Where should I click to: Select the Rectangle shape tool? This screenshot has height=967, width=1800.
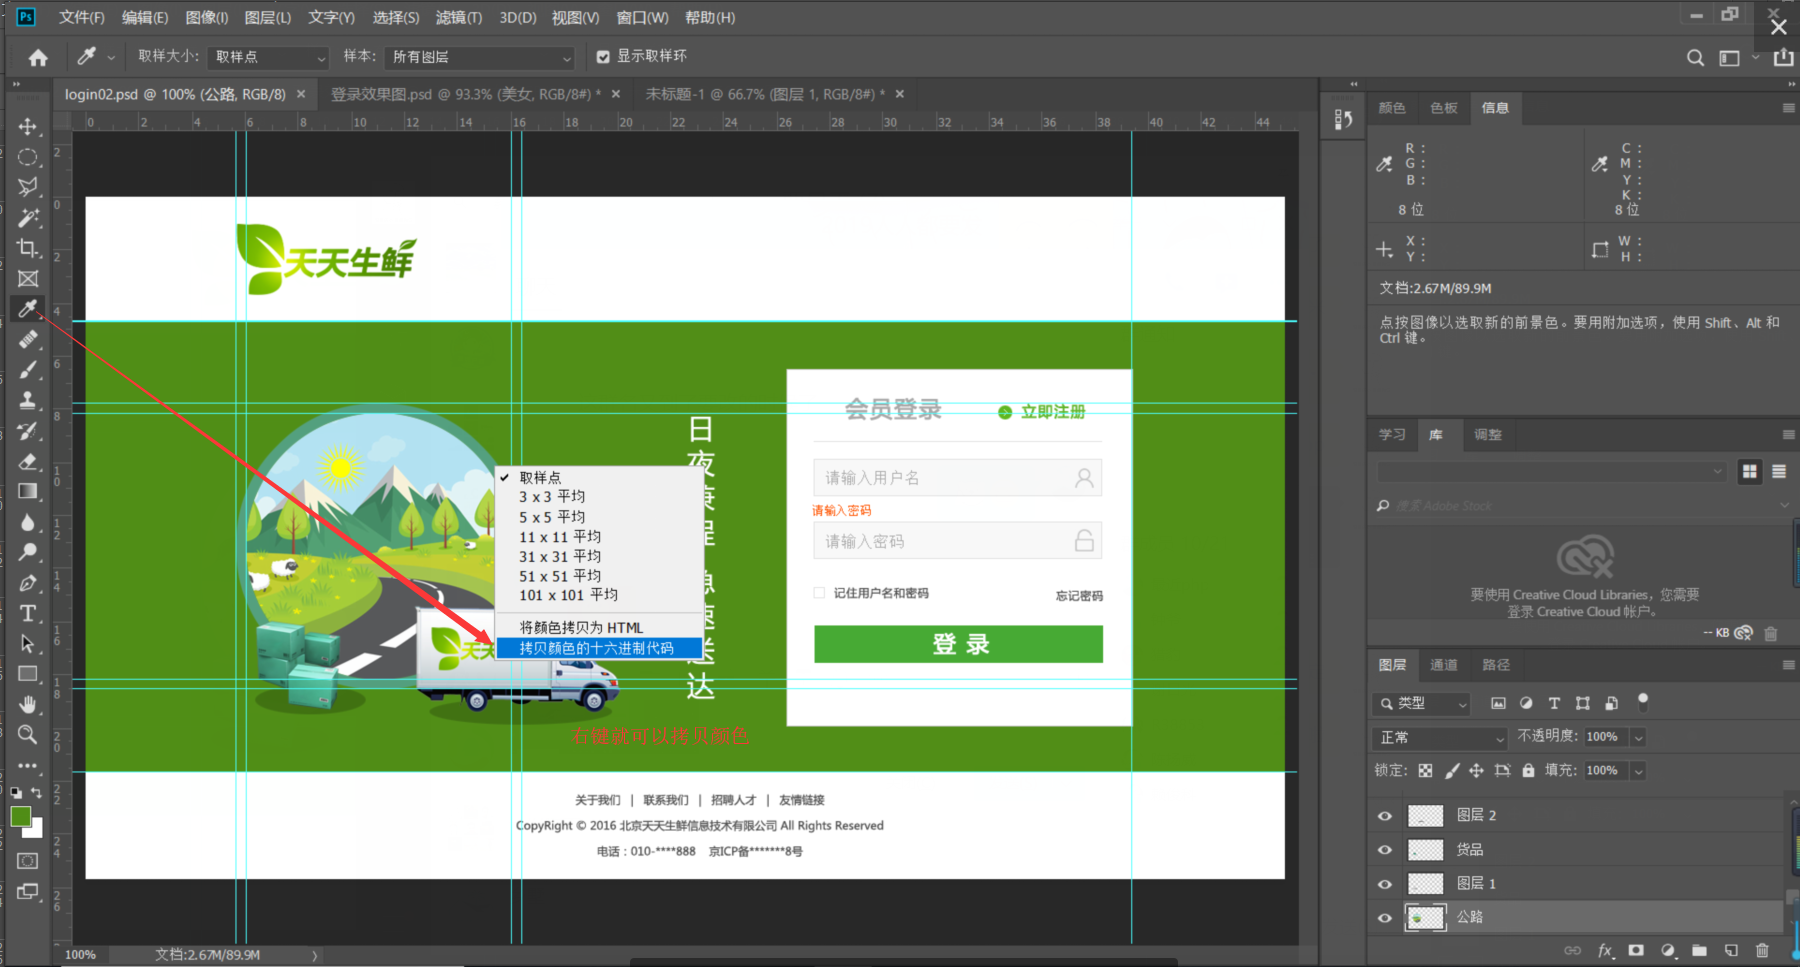tap(28, 674)
